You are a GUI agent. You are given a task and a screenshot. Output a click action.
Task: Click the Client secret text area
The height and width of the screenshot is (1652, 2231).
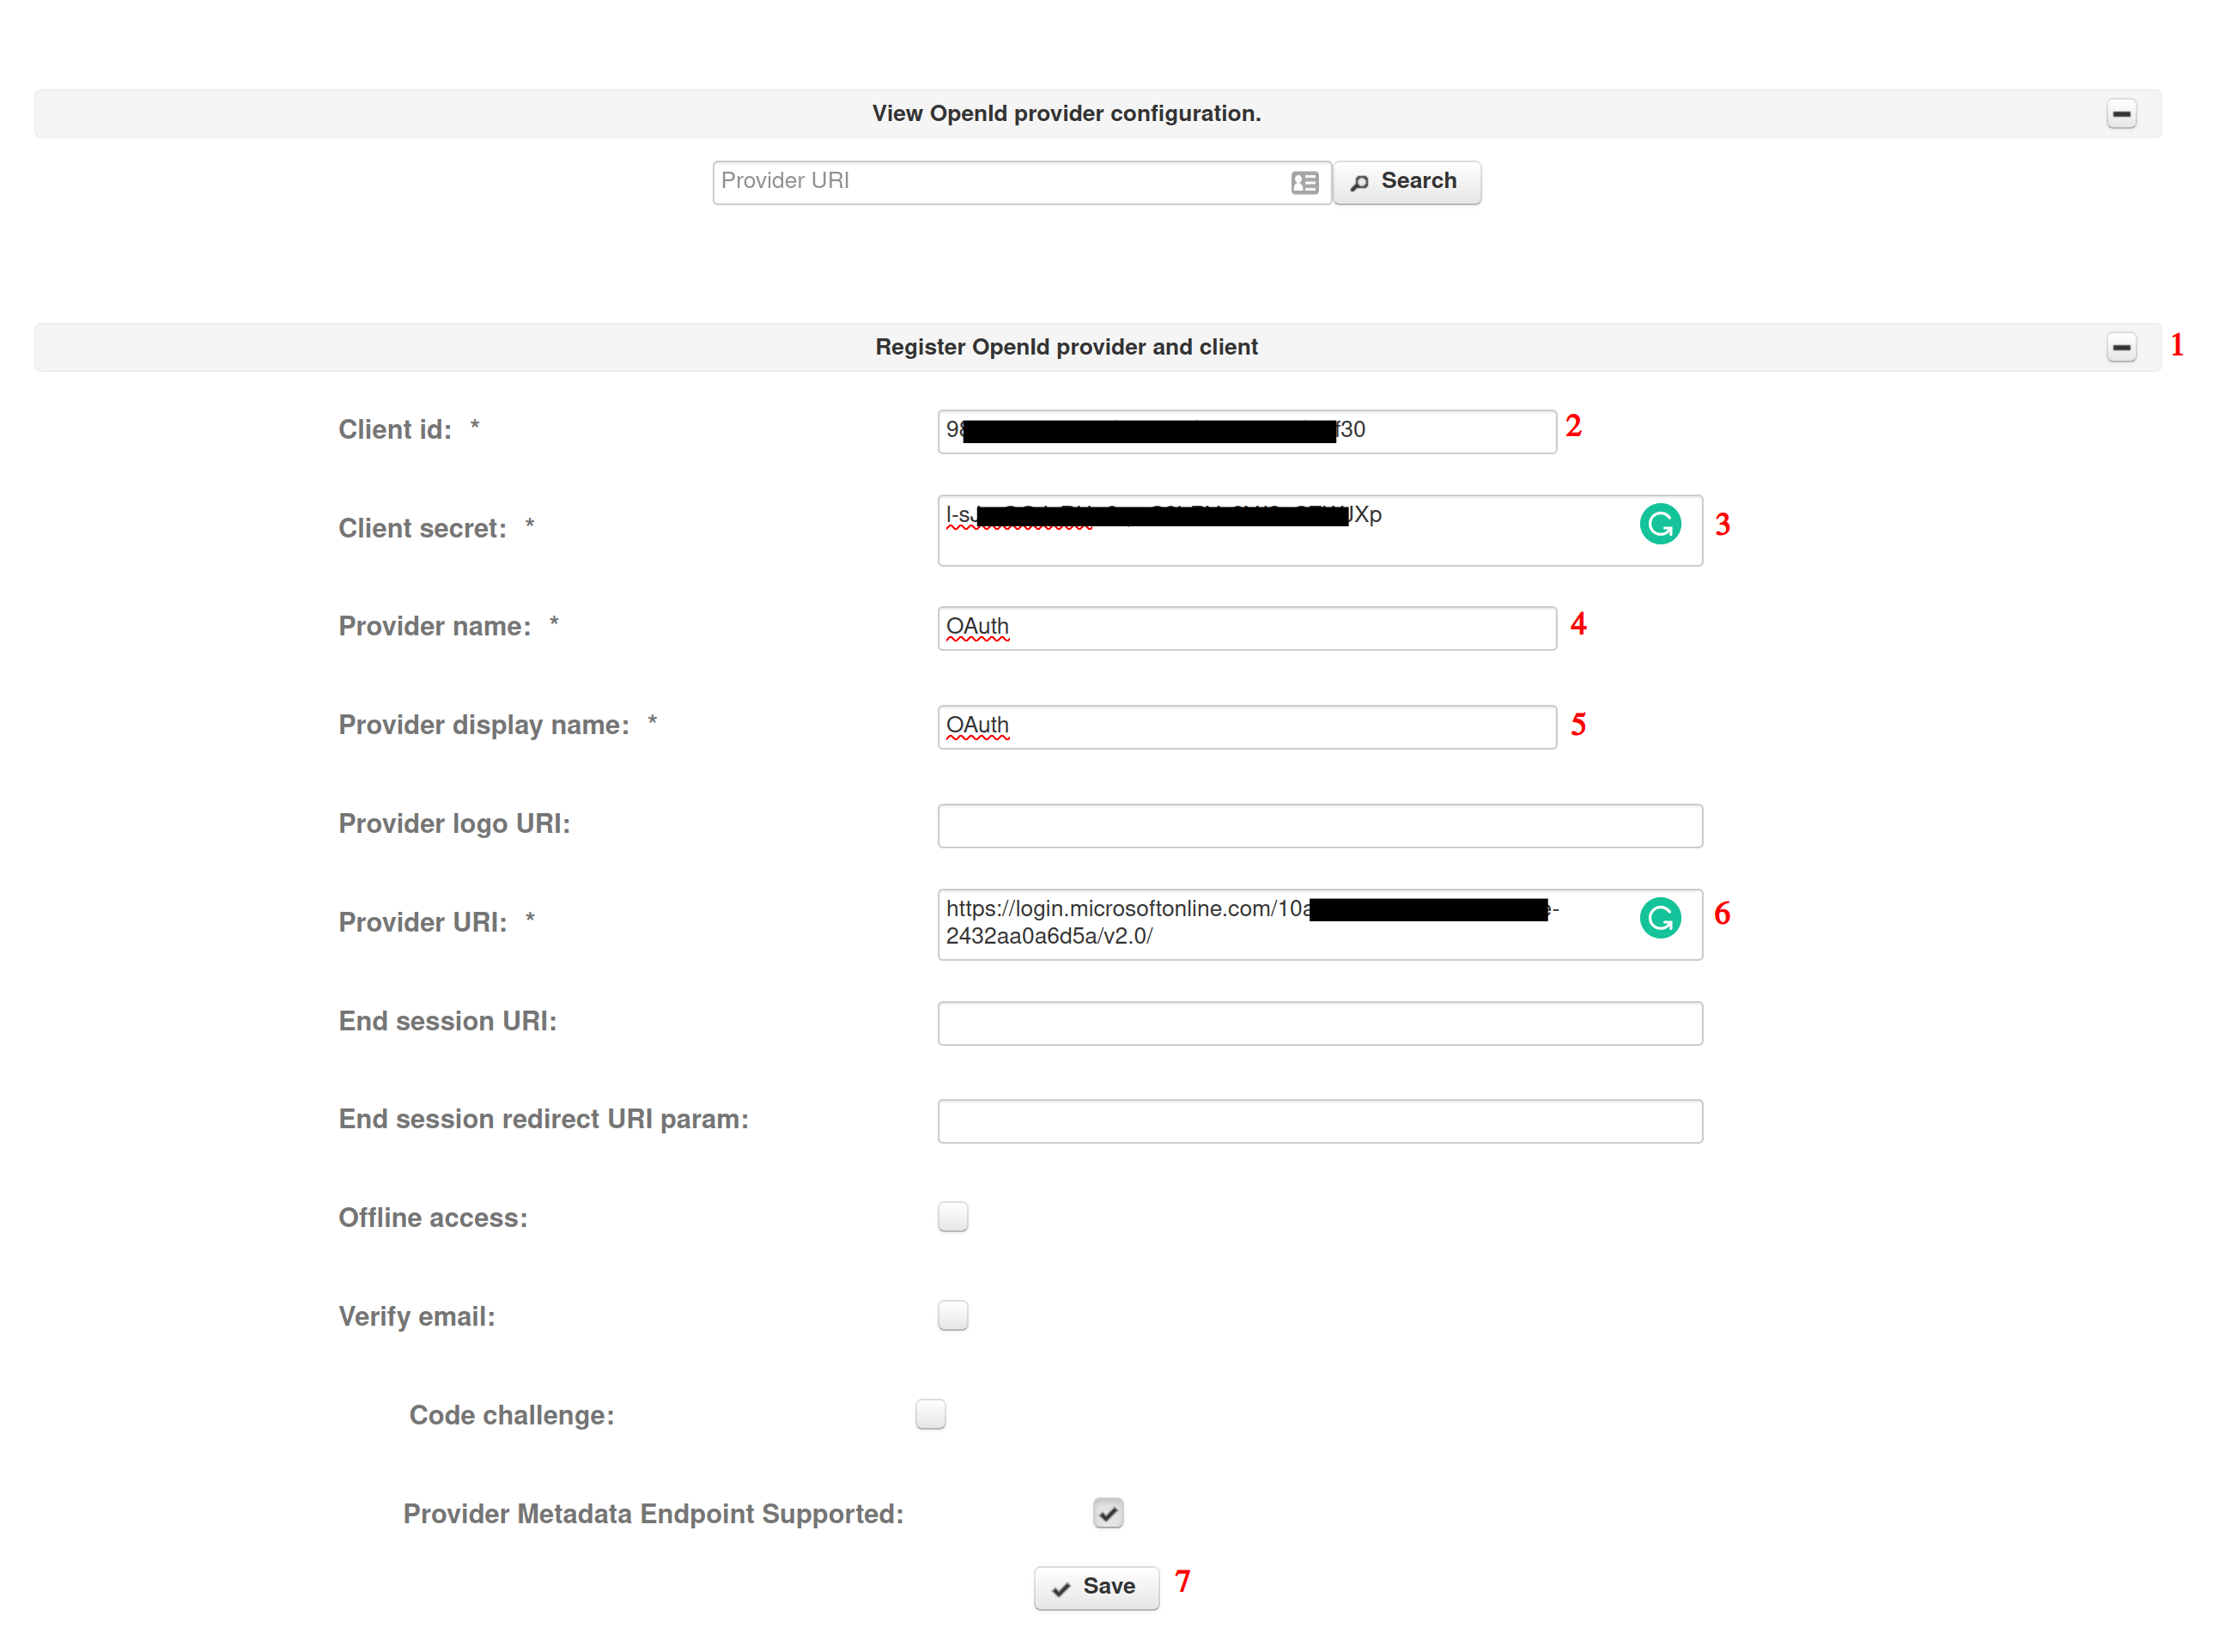click(1319, 530)
